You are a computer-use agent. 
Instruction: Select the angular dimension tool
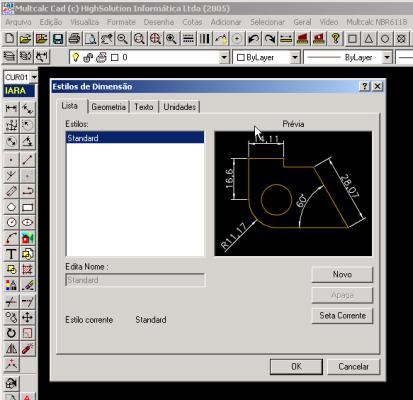coord(27,141)
